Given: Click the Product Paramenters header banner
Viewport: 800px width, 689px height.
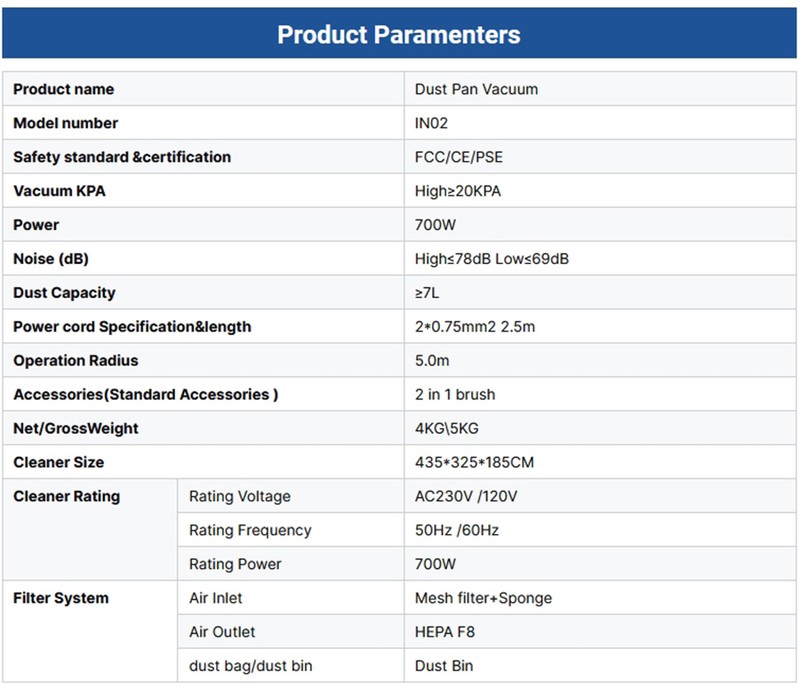Looking at the screenshot, I should [x=399, y=35].
